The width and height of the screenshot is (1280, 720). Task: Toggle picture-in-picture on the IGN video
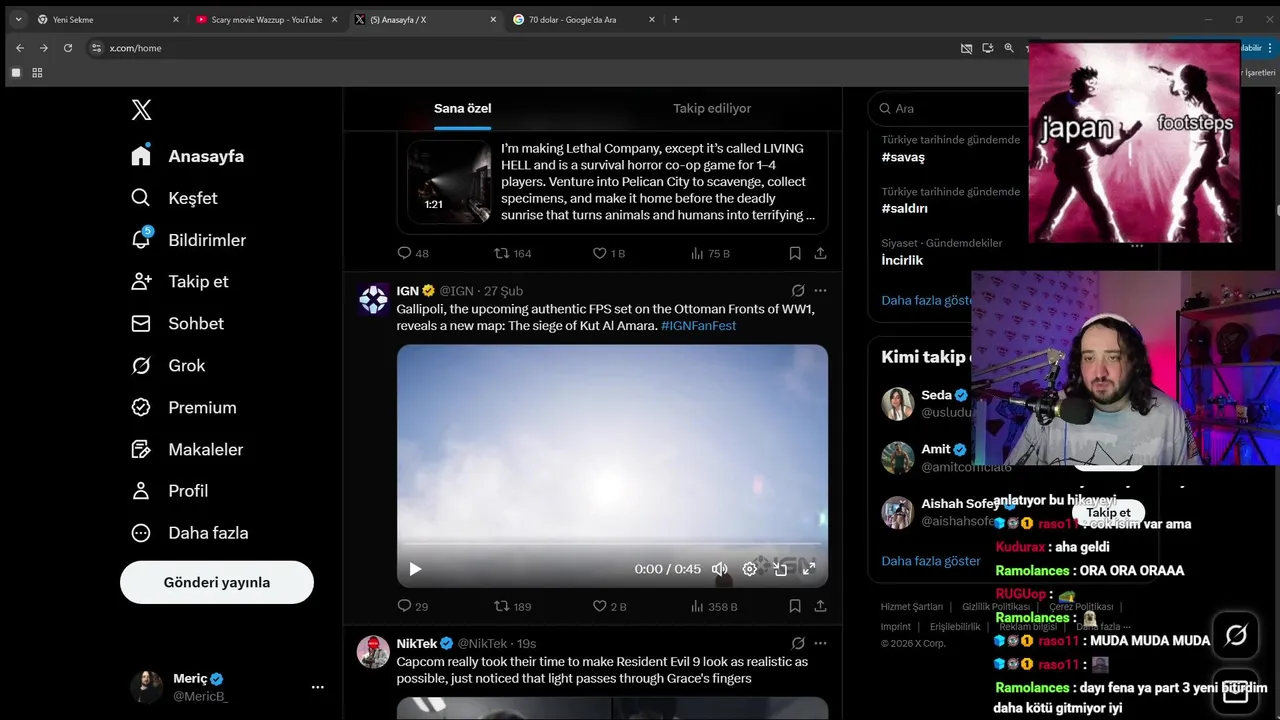click(x=780, y=569)
